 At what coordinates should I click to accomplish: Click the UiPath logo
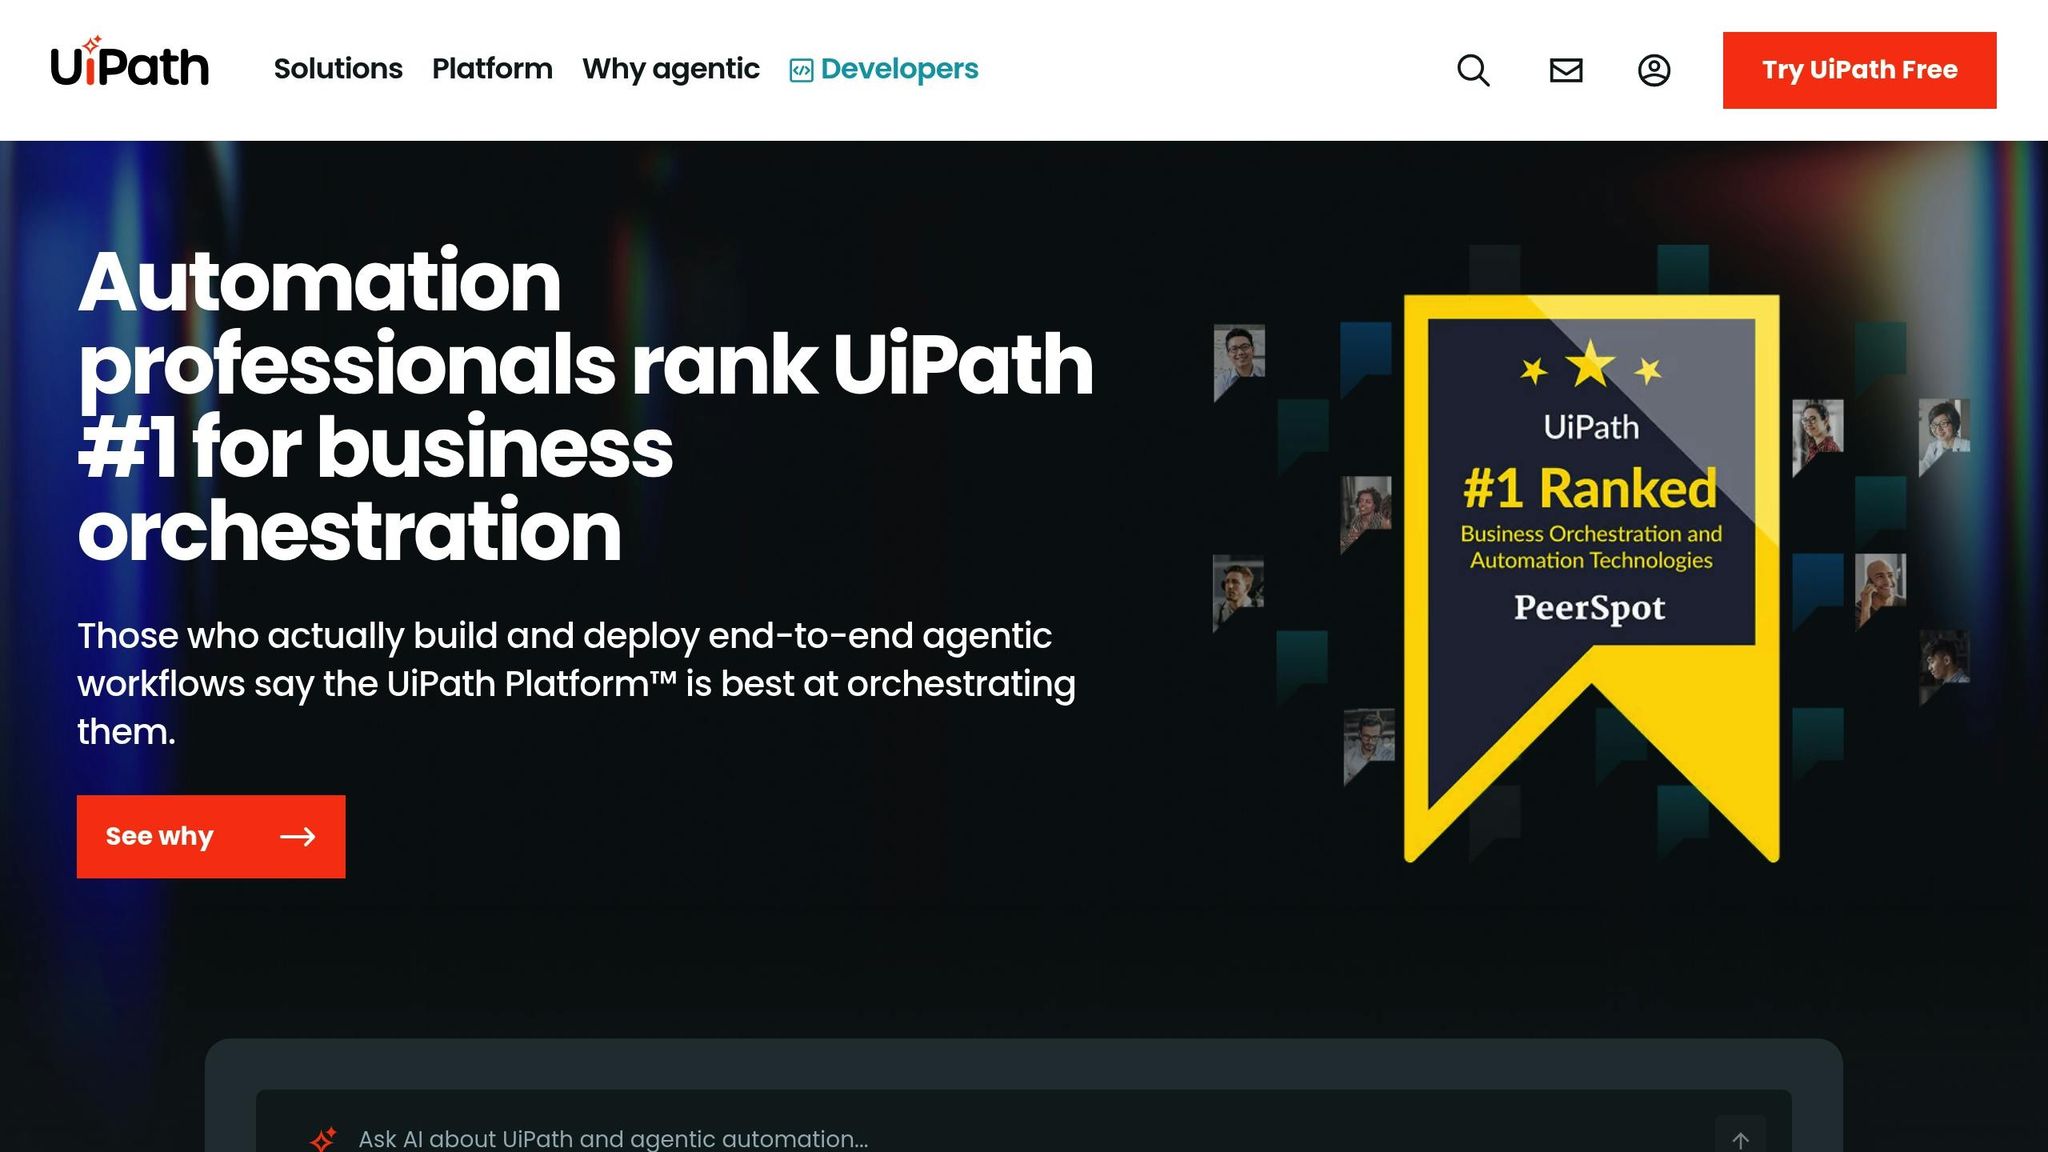click(x=130, y=64)
